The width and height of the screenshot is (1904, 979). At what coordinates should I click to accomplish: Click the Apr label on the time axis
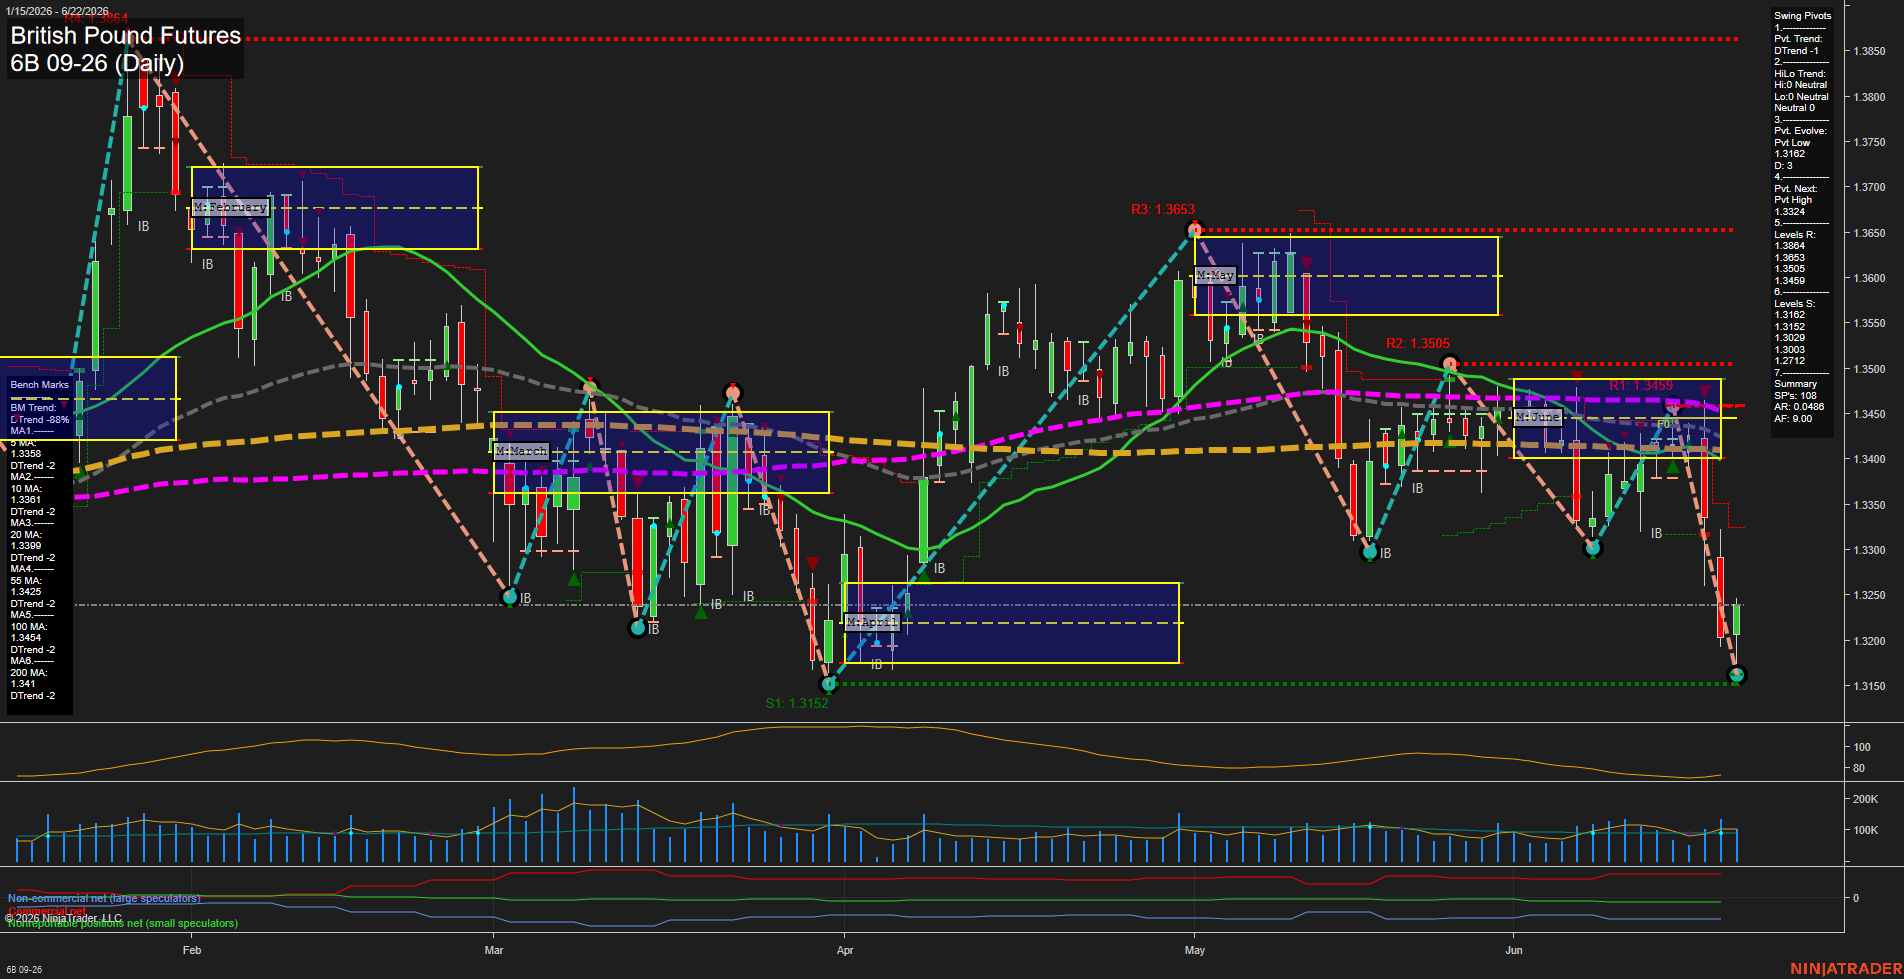[845, 950]
